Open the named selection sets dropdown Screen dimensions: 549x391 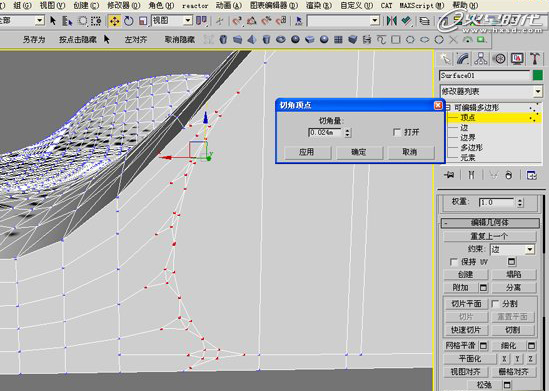[x=343, y=21]
